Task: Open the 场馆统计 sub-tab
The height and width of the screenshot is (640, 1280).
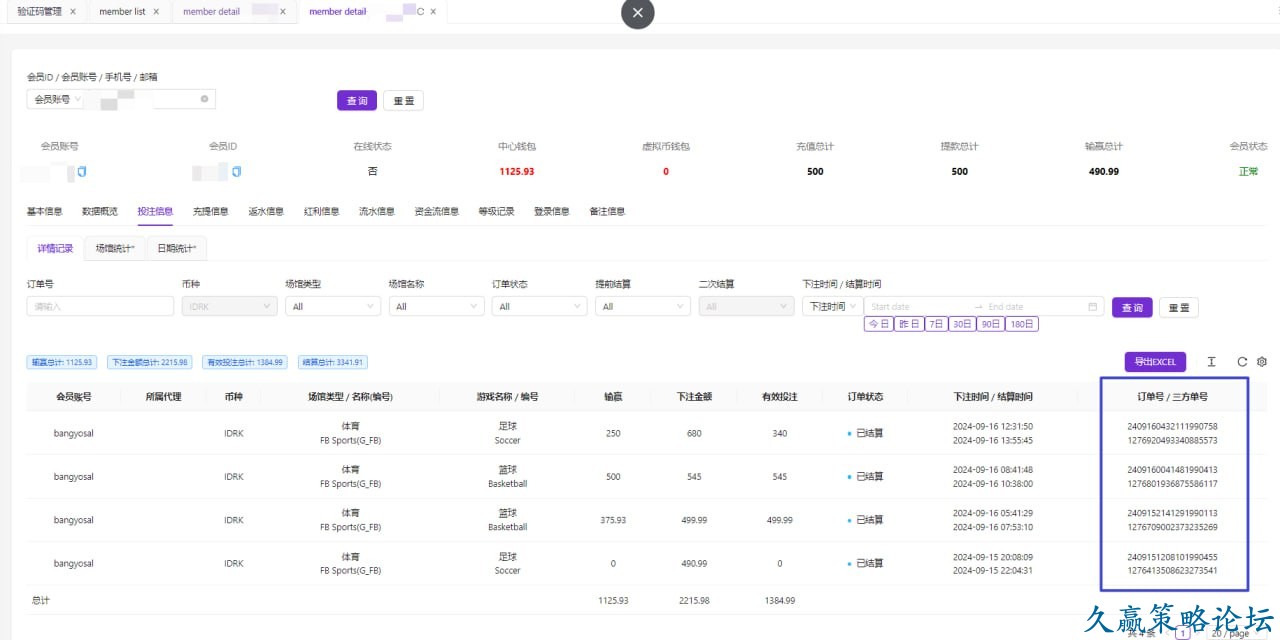Action: click(115, 248)
